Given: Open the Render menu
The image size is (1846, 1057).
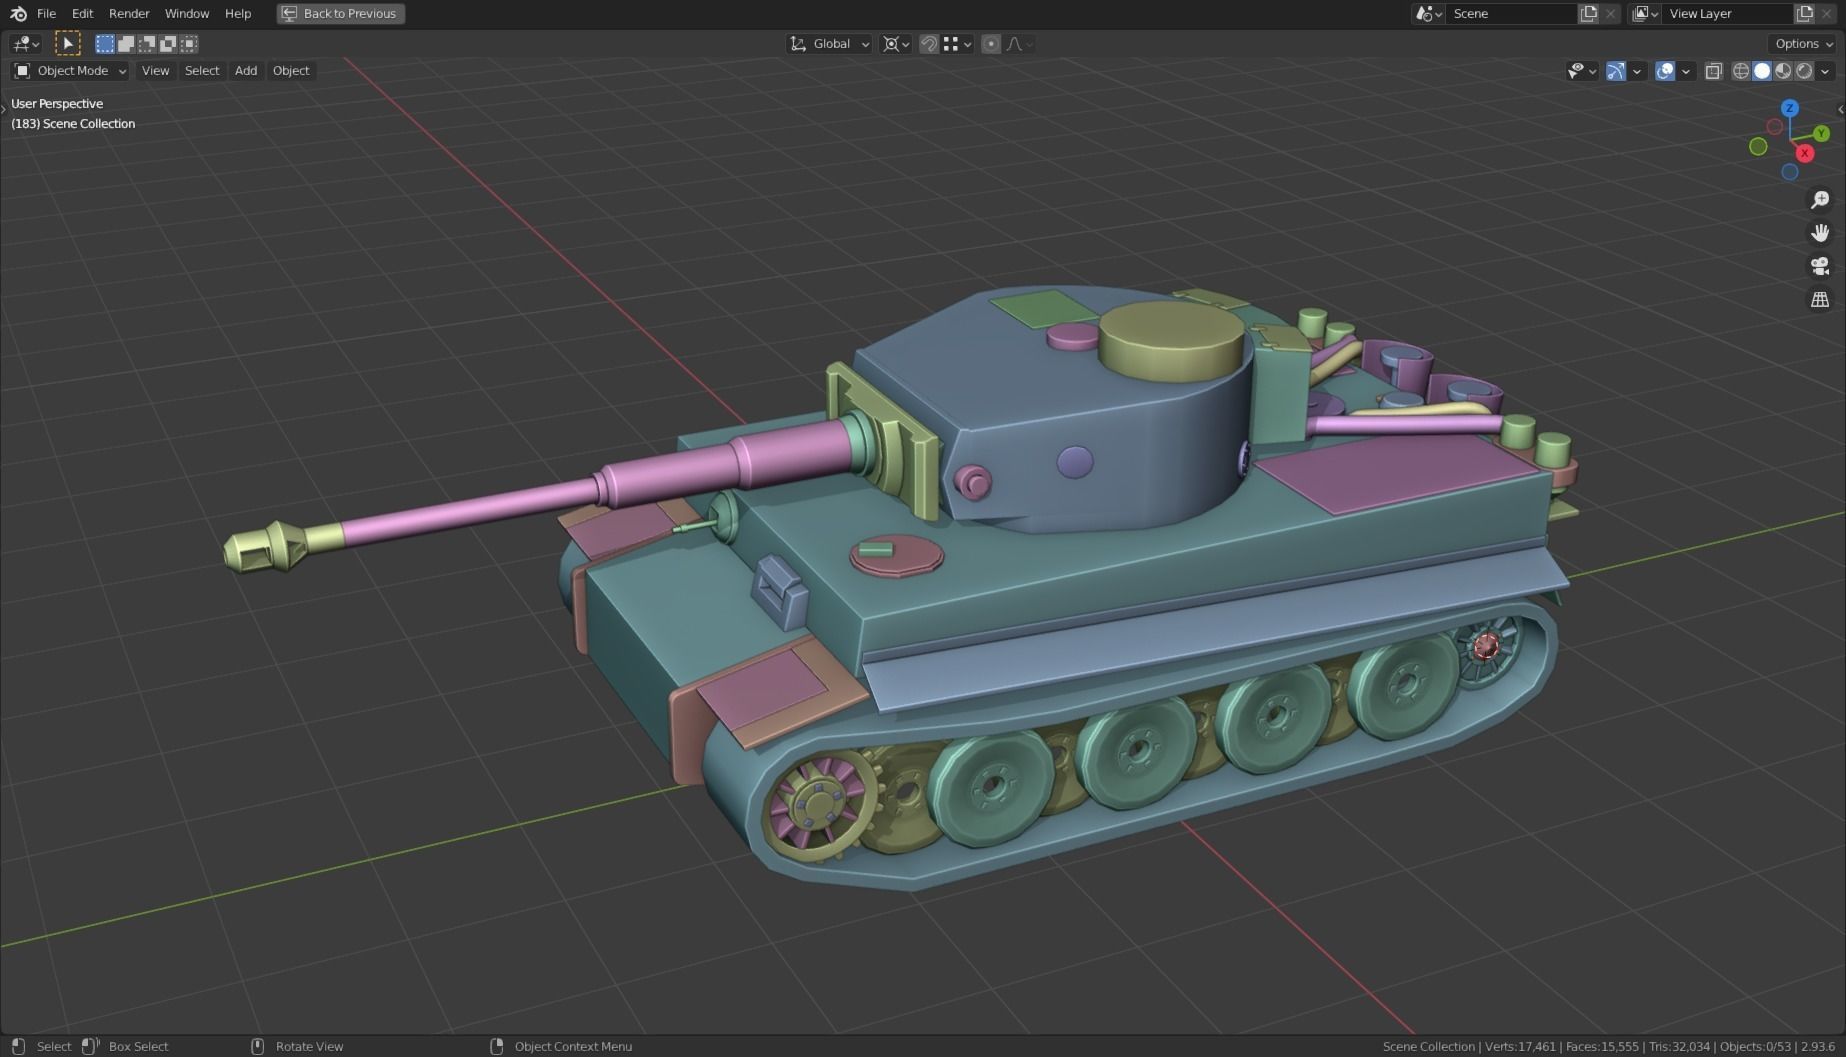Looking at the screenshot, I should [129, 14].
